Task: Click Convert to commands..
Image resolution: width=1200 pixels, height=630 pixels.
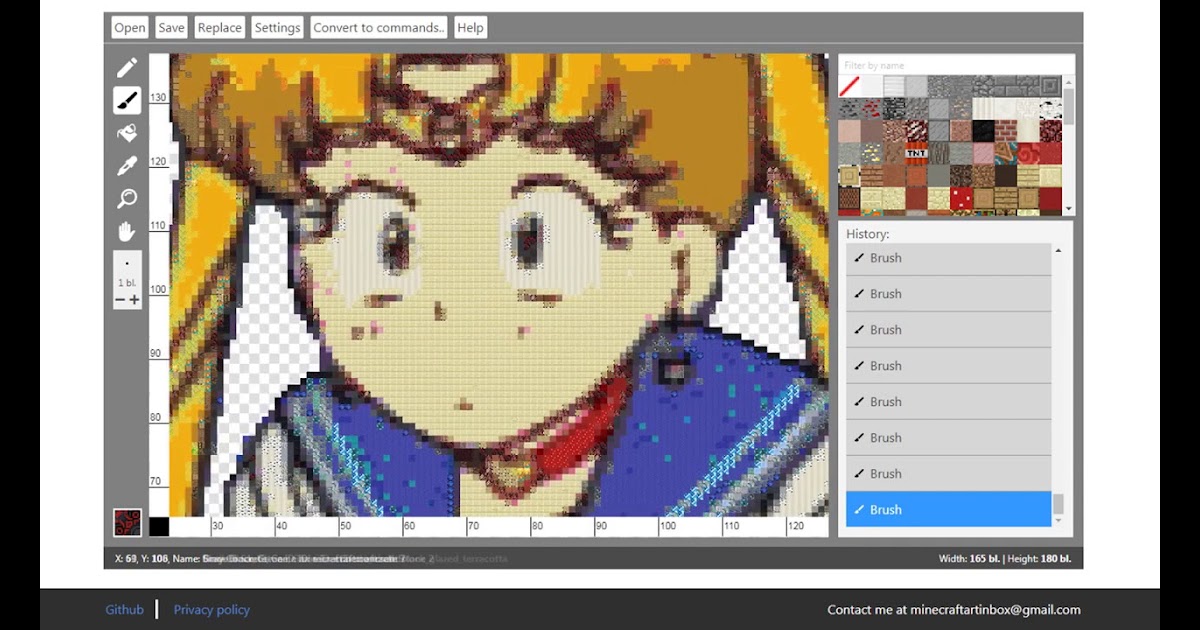Action: point(379,28)
